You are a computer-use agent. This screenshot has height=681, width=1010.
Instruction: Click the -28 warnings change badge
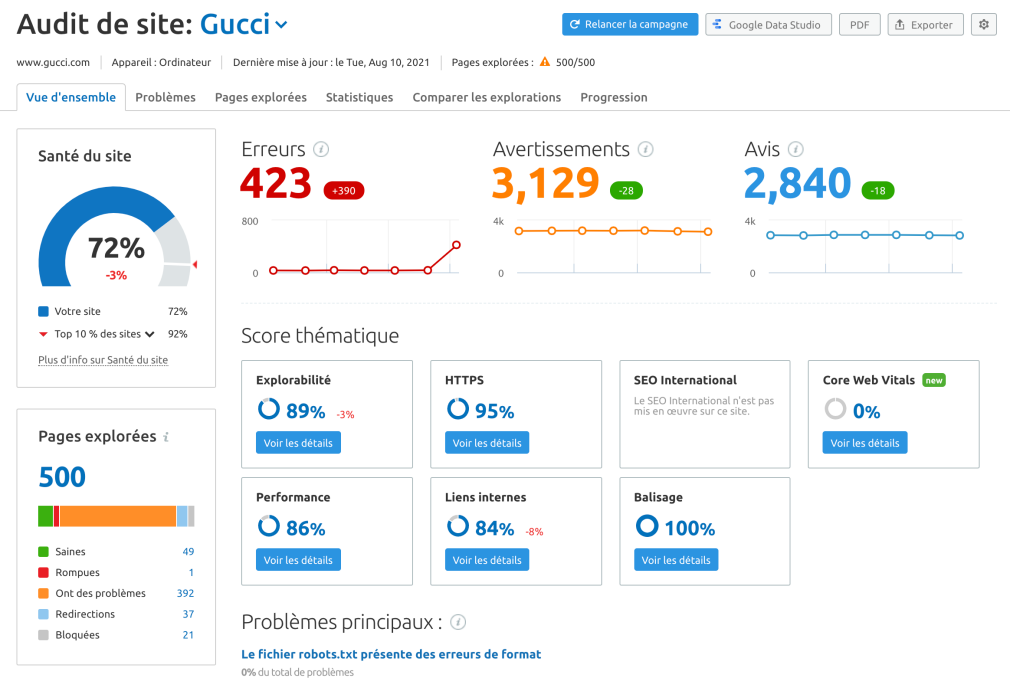(x=626, y=191)
